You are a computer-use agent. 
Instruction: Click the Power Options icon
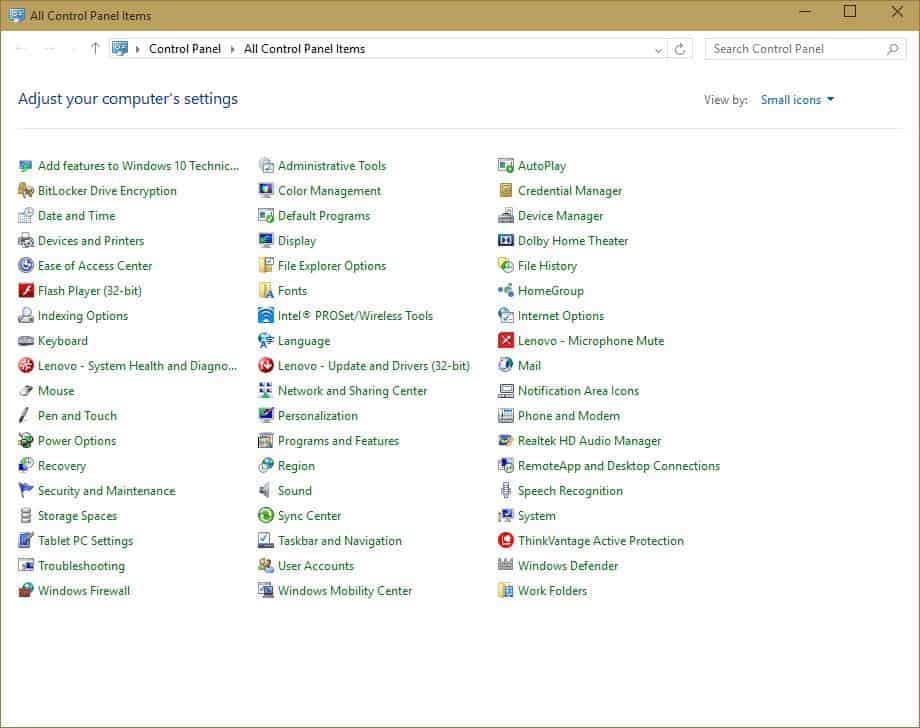pyautogui.click(x=26, y=441)
